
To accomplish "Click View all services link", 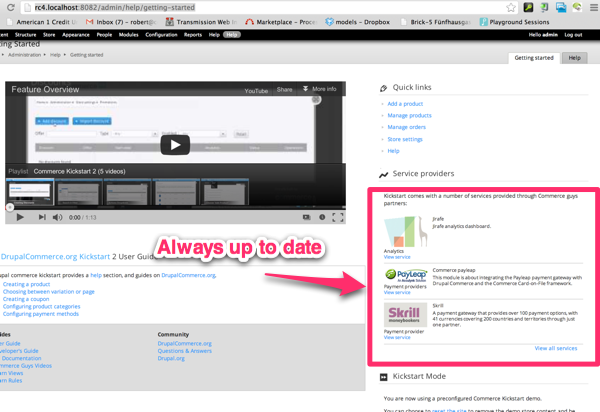I will pyautogui.click(x=556, y=348).
